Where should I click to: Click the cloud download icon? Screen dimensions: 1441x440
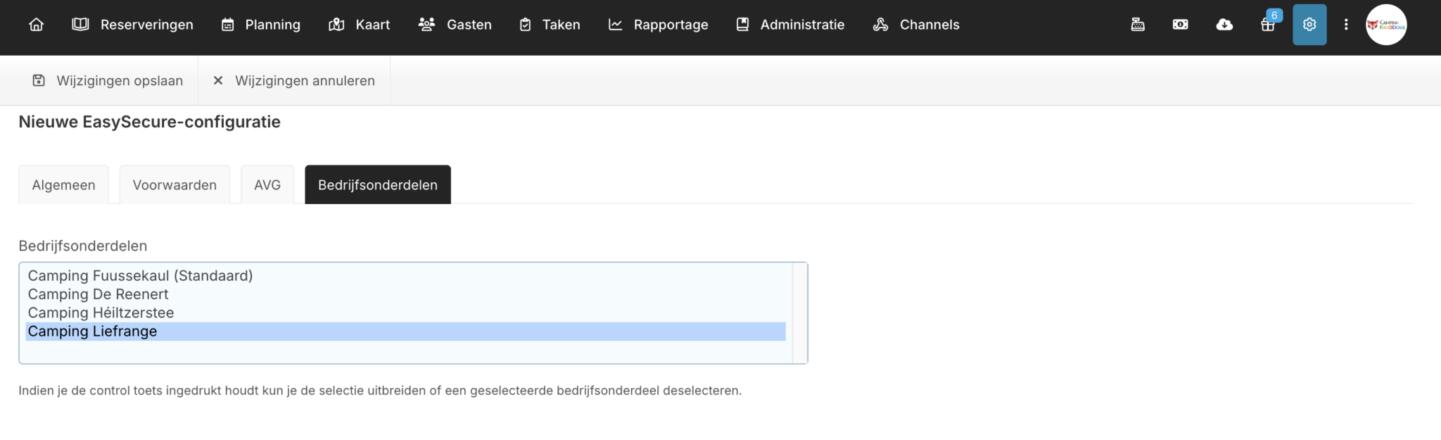[x=1224, y=25]
